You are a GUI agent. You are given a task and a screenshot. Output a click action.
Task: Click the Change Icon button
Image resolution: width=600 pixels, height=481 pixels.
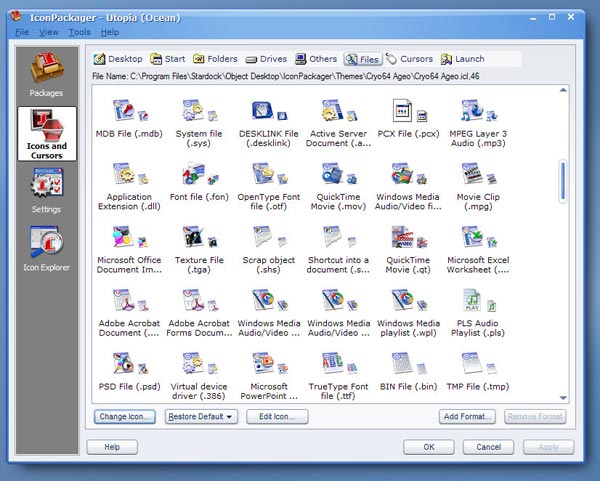coord(125,416)
